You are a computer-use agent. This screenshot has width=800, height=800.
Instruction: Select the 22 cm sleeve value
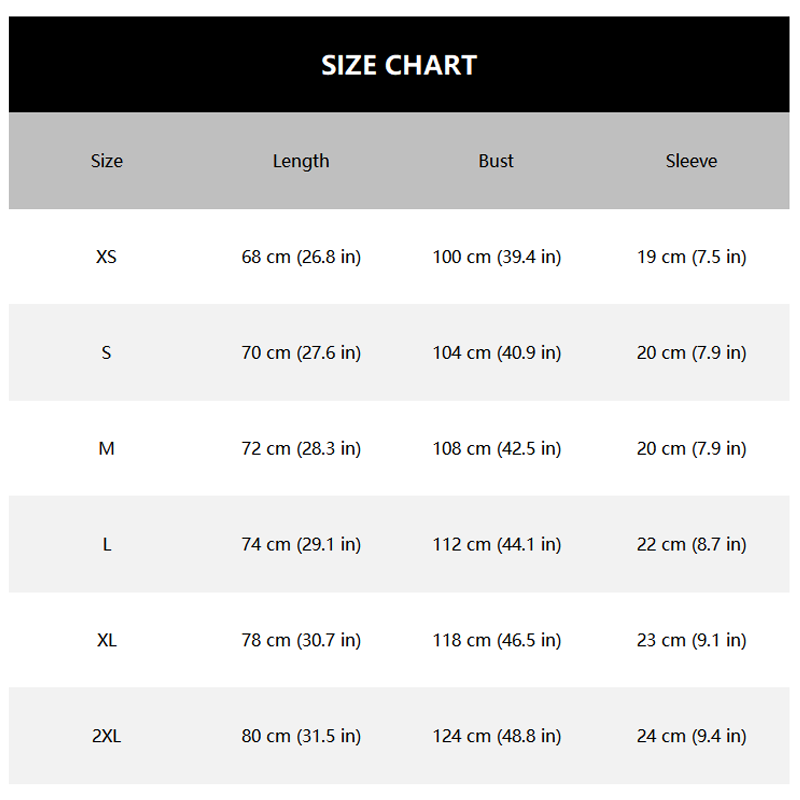pos(691,545)
